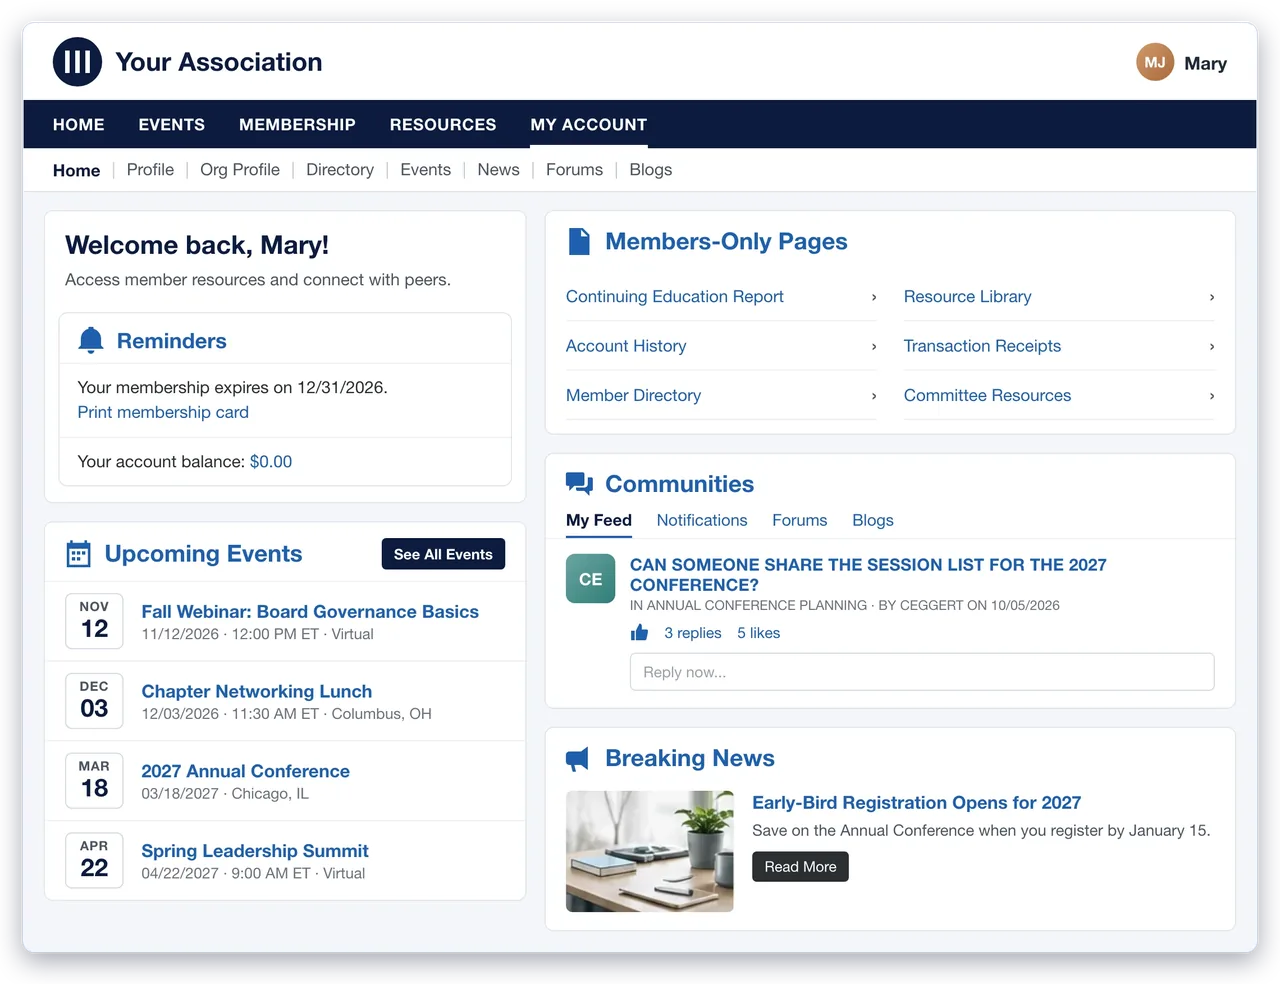Click the Members-Only Pages document icon

click(x=579, y=242)
